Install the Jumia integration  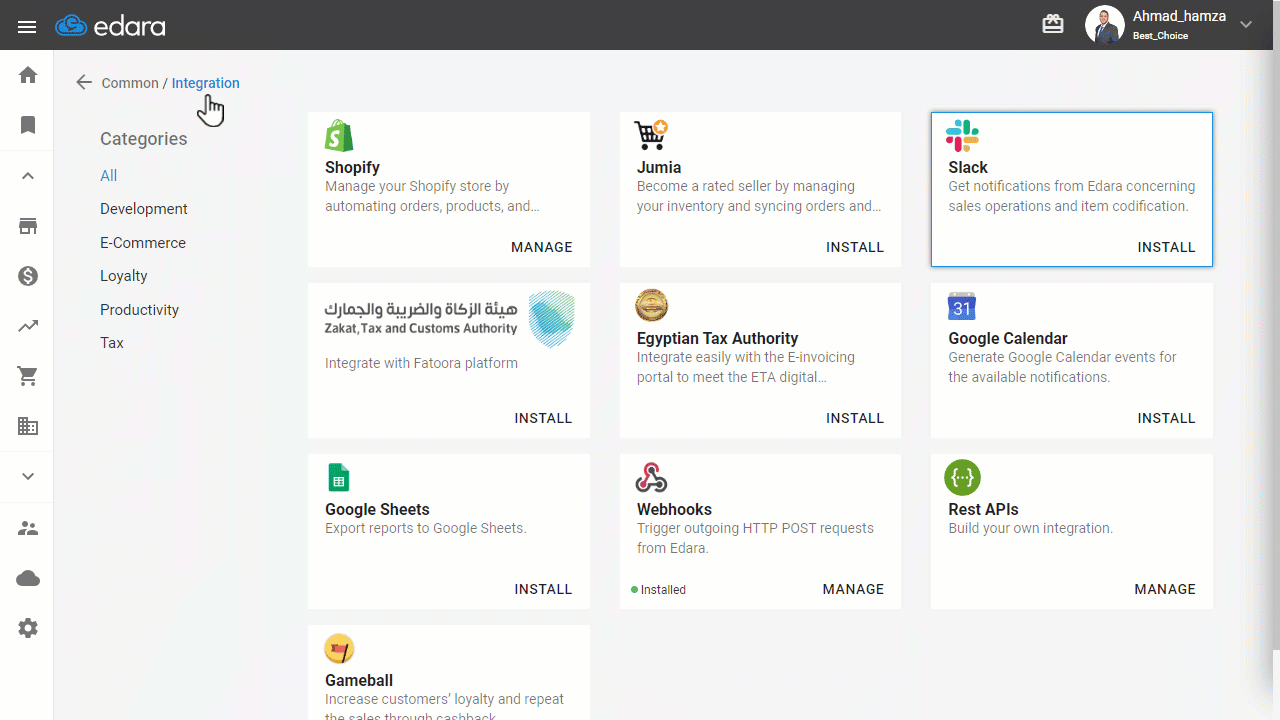855,247
